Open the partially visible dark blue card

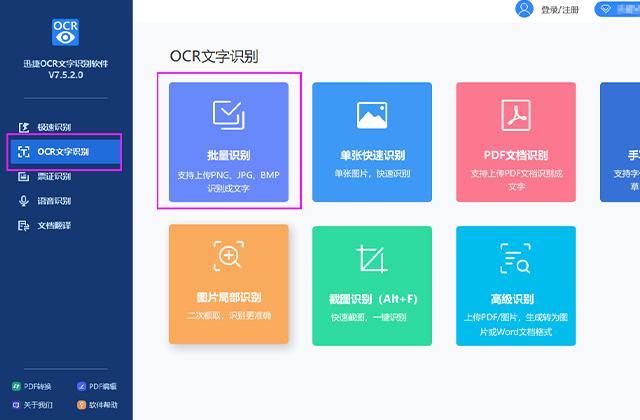pyautogui.click(x=620, y=142)
